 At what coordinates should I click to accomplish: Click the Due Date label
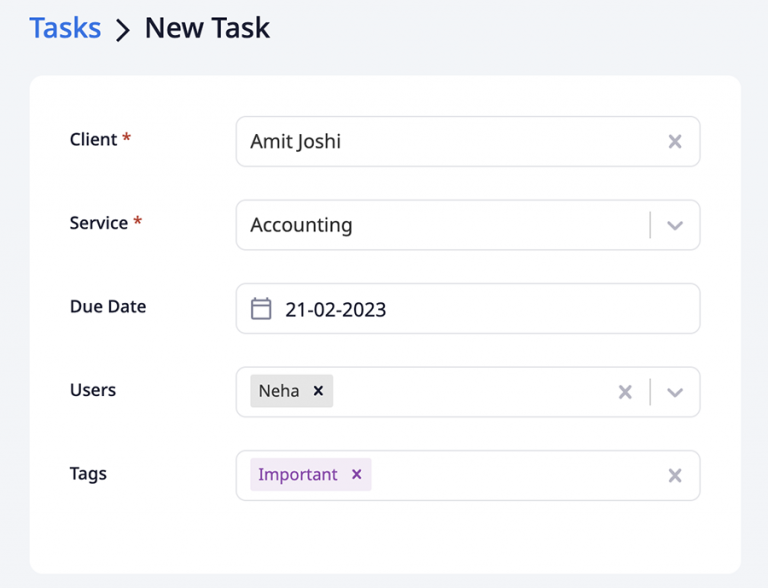point(108,306)
